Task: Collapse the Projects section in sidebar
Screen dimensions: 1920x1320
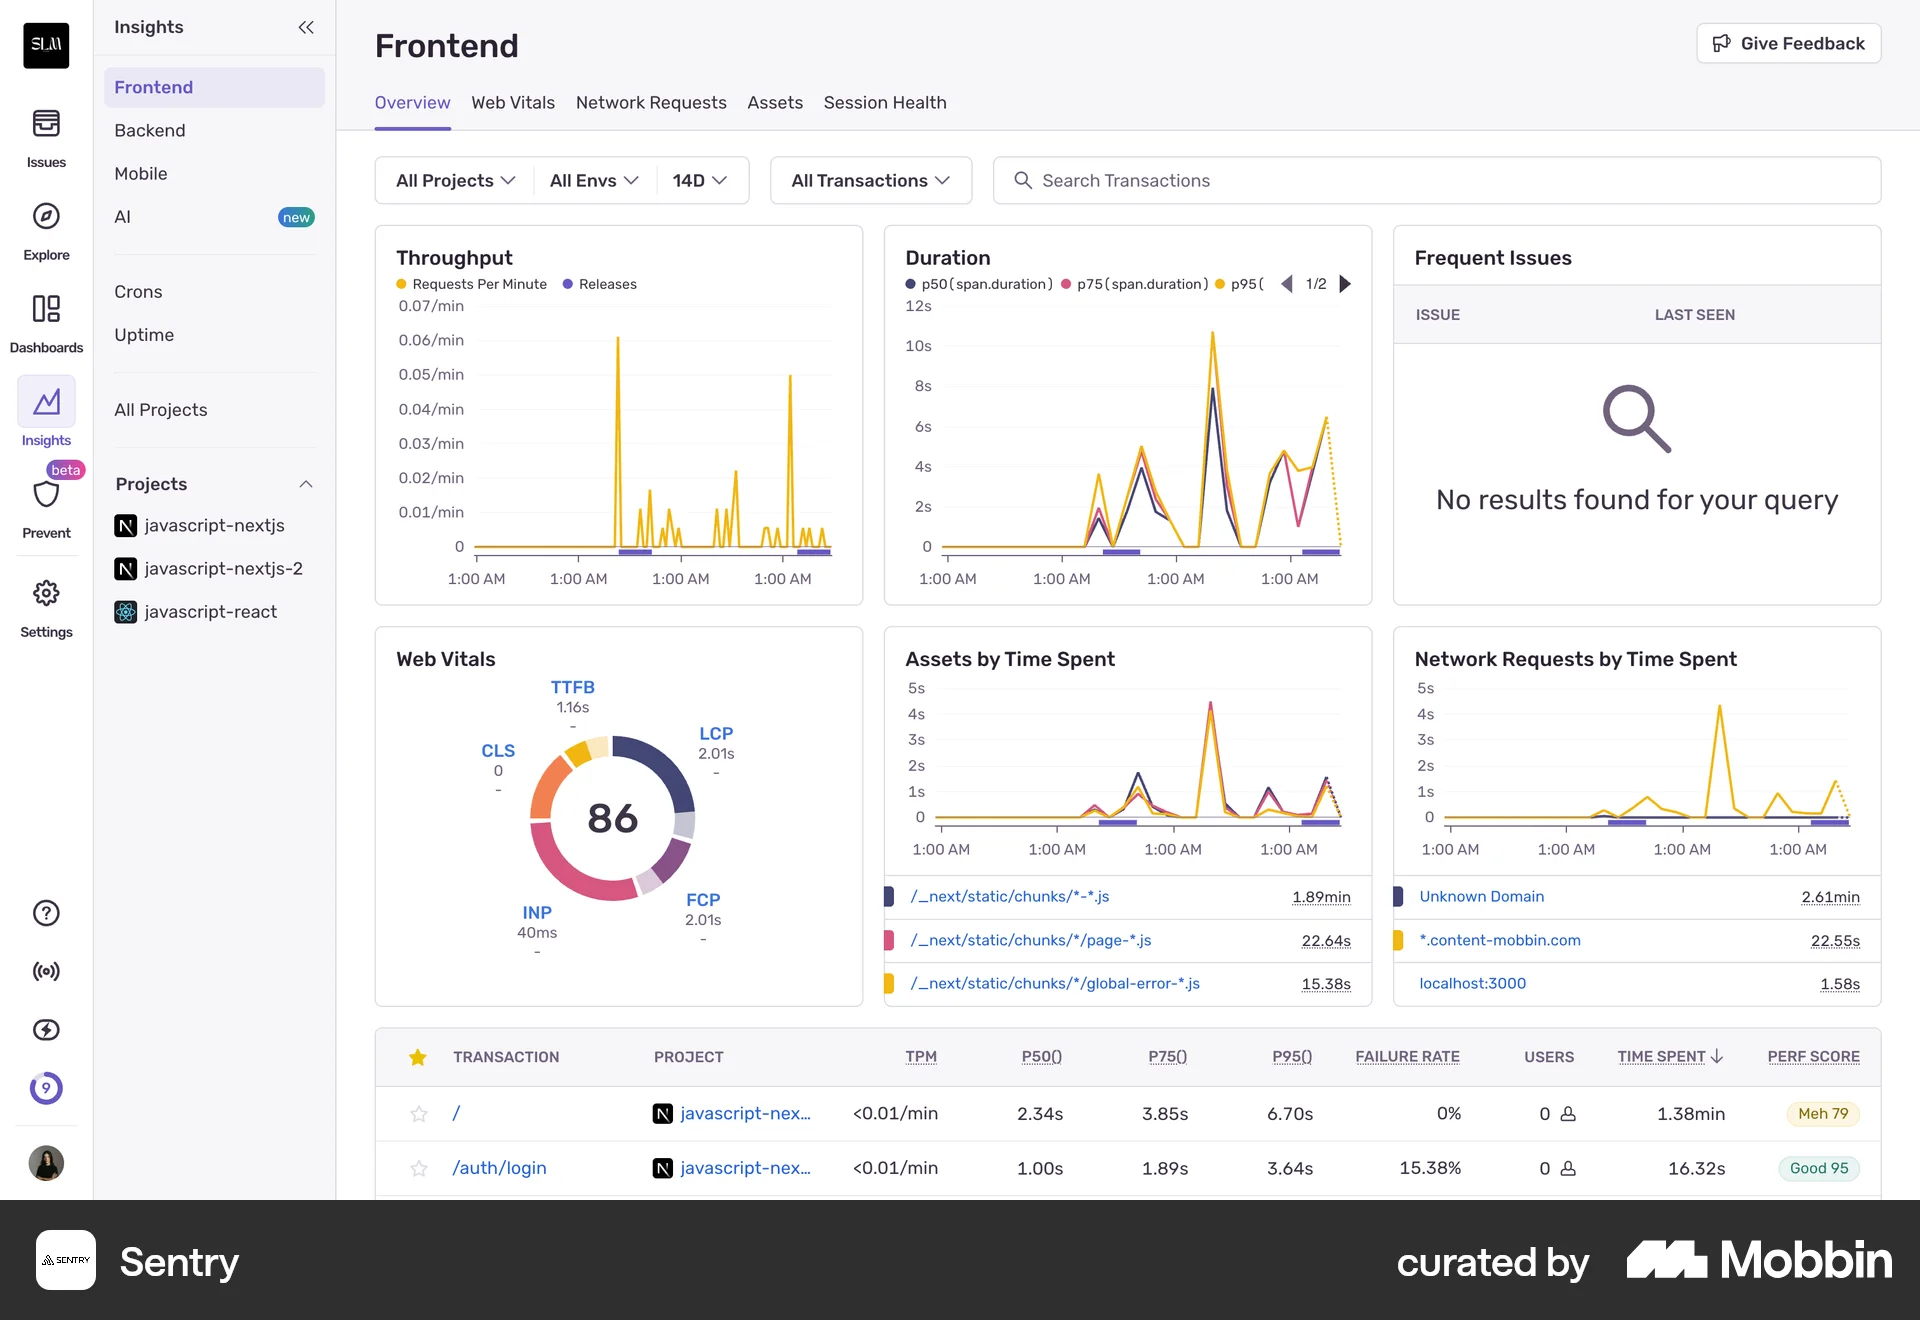Action: [306, 484]
